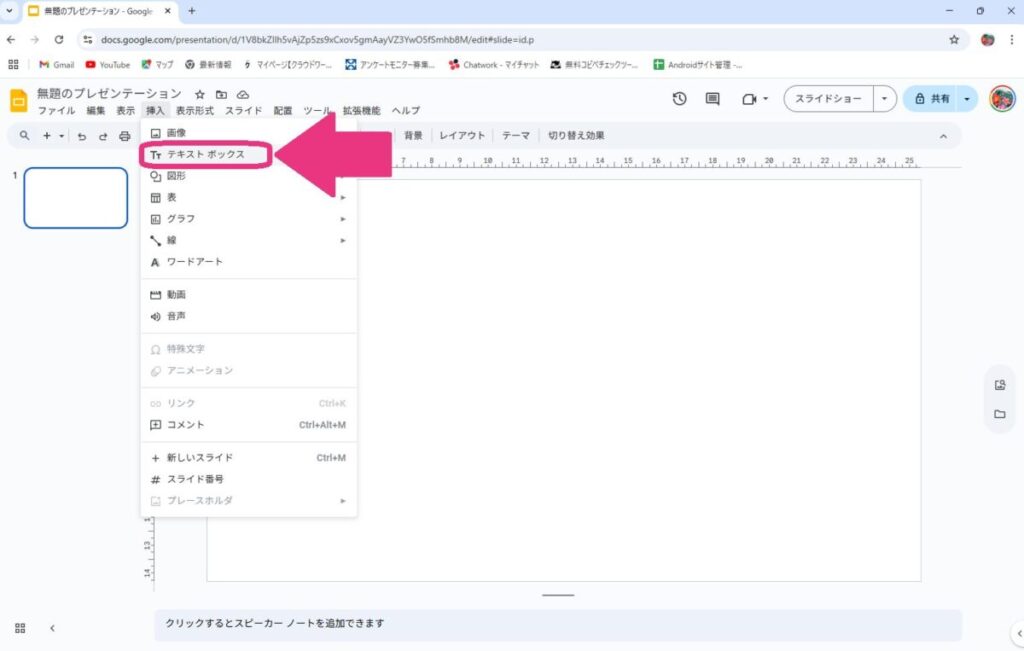Select 画像 from insert menu
The width and height of the screenshot is (1024, 651).
click(x=248, y=133)
